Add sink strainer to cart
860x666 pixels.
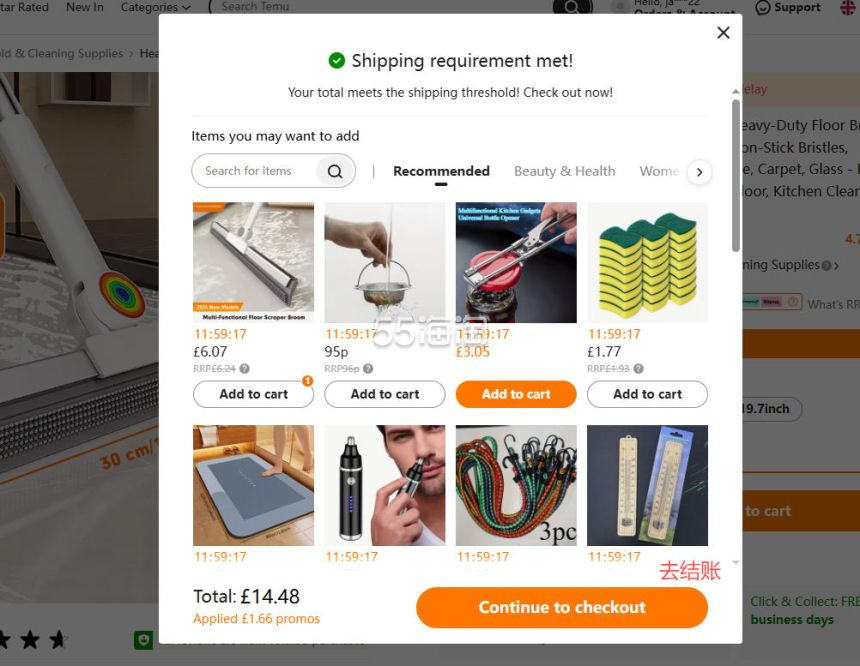click(x=385, y=394)
